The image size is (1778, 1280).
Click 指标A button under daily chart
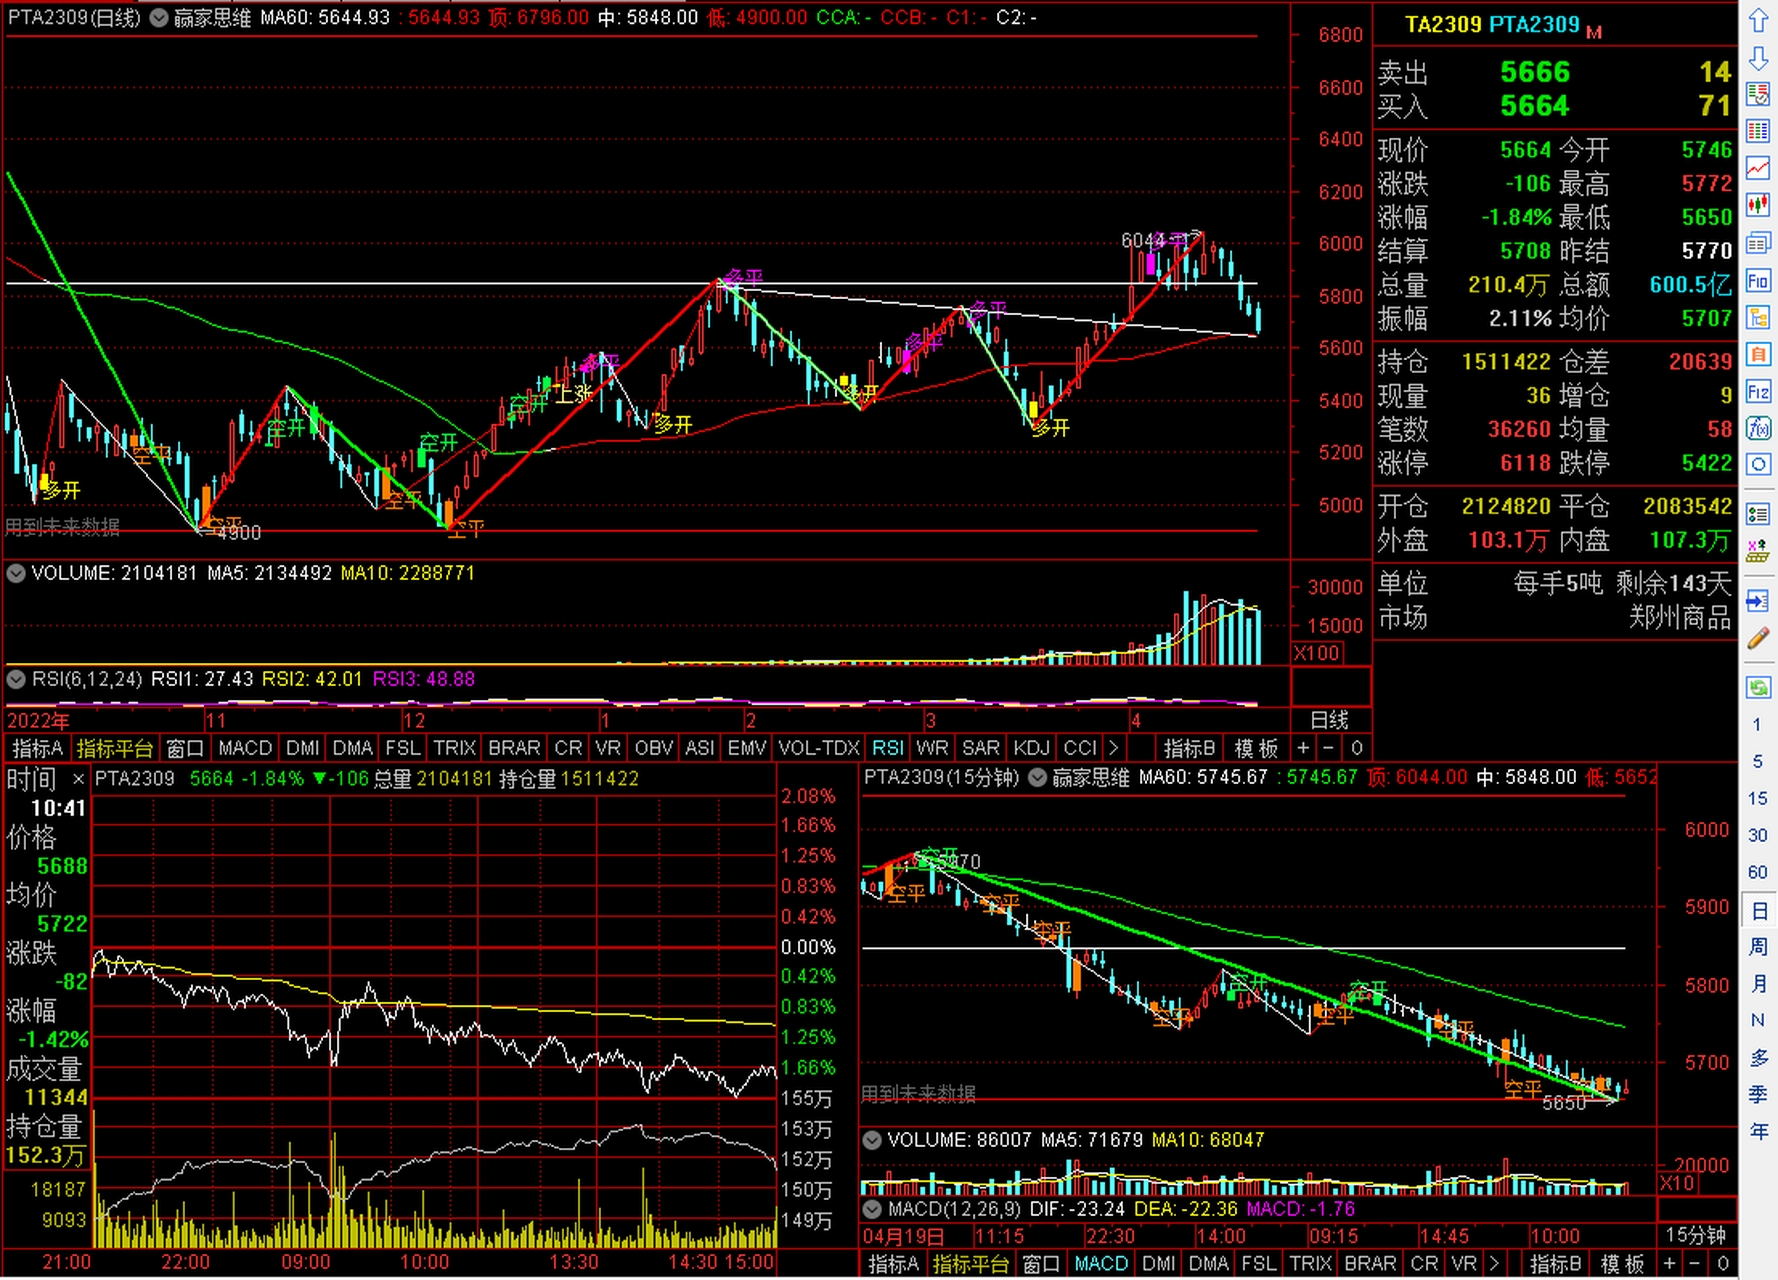[x=38, y=748]
